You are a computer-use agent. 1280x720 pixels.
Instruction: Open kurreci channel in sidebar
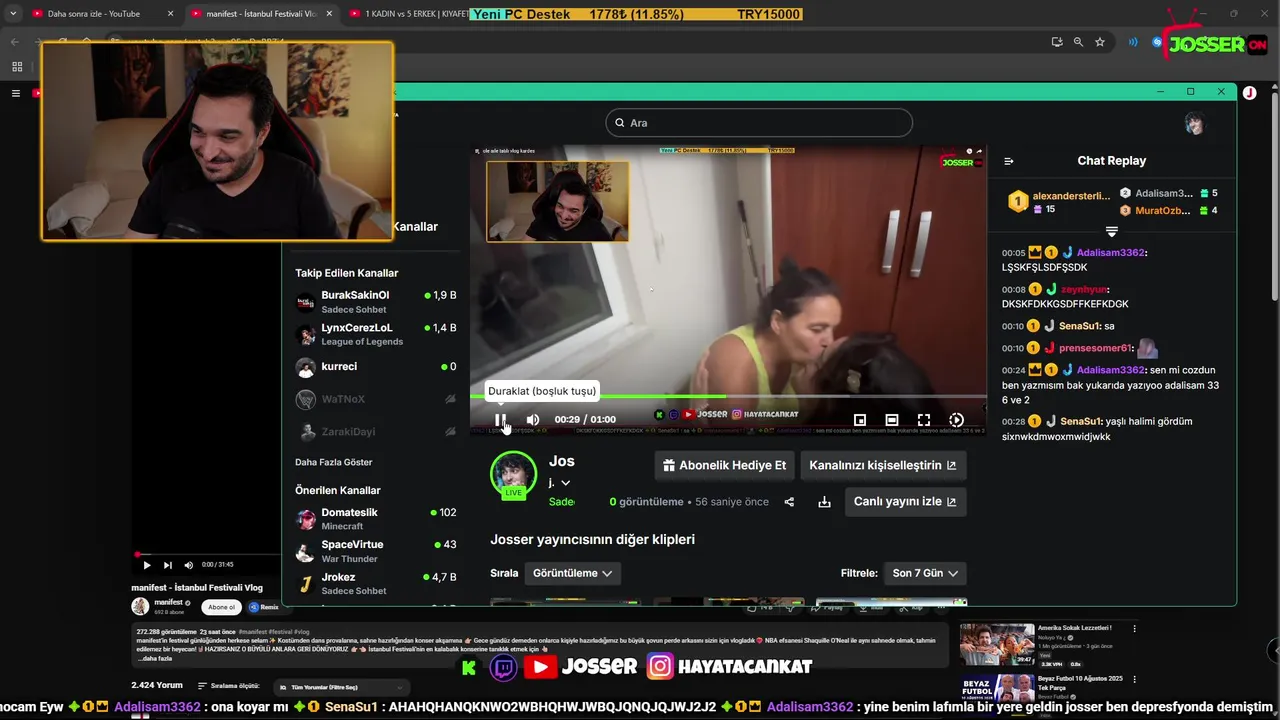tap(377, 367)
